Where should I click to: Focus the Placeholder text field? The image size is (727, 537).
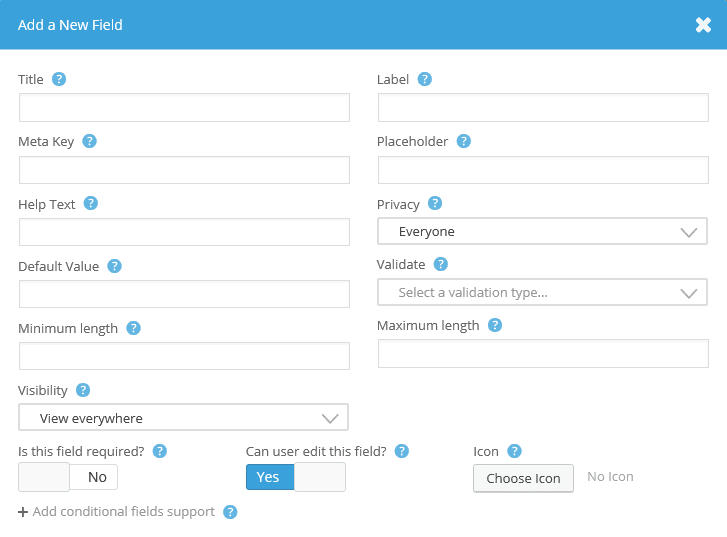(x=543, y=170)
